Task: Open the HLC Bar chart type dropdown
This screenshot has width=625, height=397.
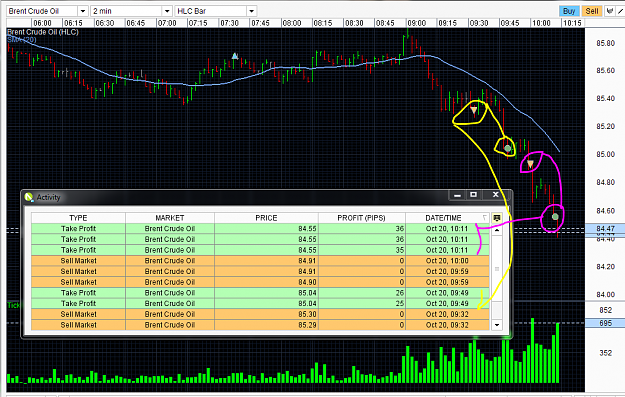Action: point(251,11)
